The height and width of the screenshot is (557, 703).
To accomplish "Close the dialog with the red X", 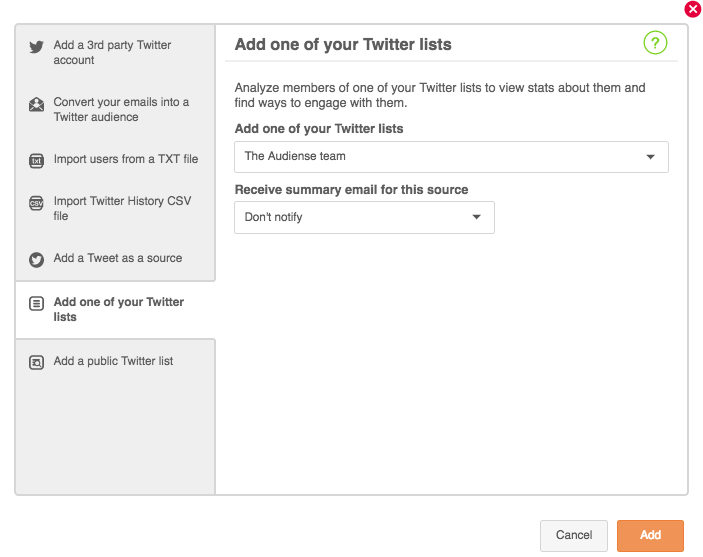I will click(693, 9).
